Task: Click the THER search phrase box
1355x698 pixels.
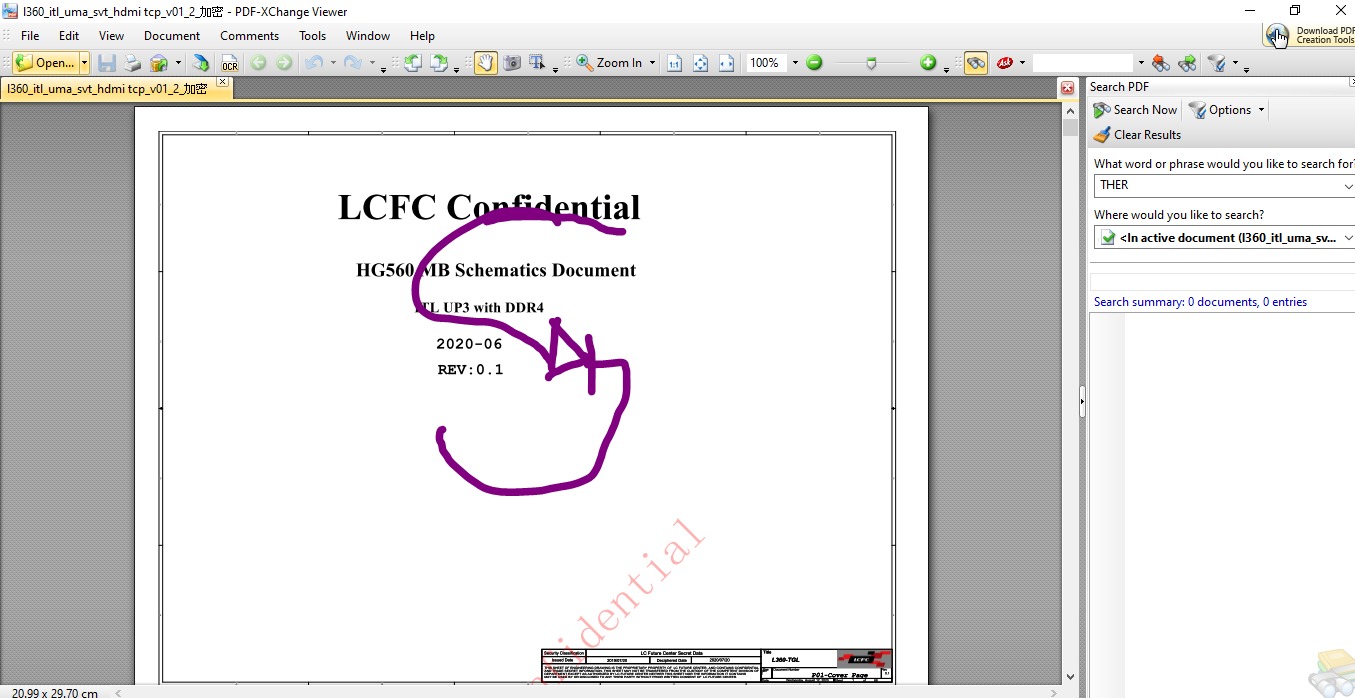Action: point(1219,185)
